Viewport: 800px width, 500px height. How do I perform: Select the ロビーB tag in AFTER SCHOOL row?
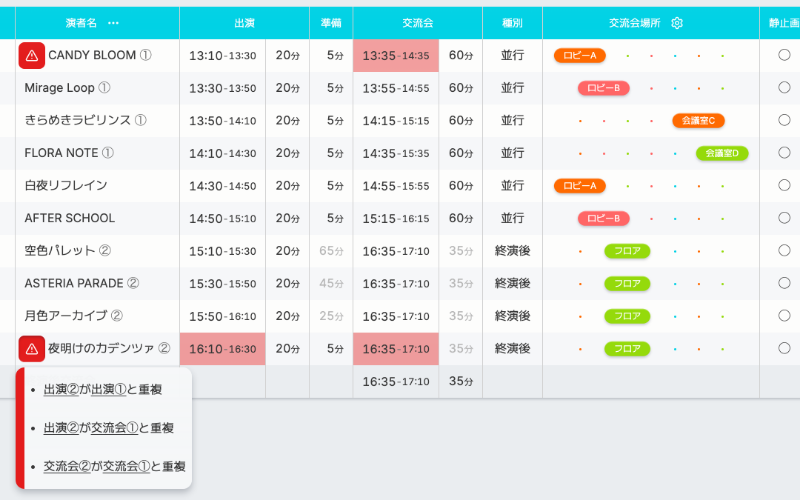604,218
